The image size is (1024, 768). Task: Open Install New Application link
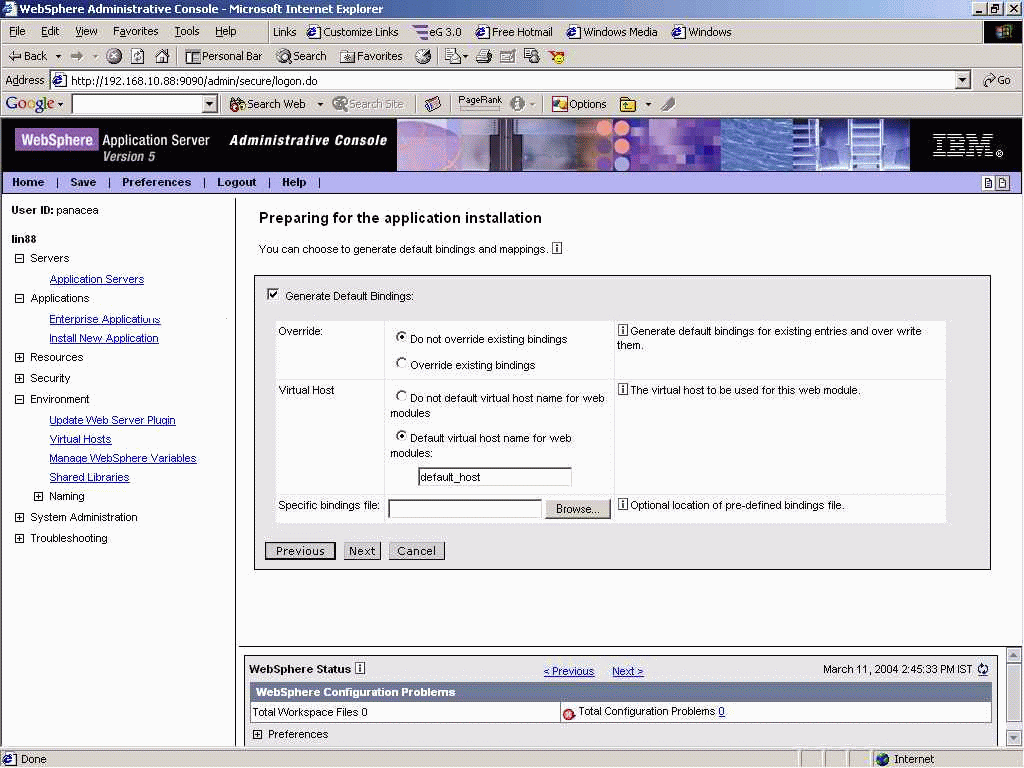(x=103, y=338)
